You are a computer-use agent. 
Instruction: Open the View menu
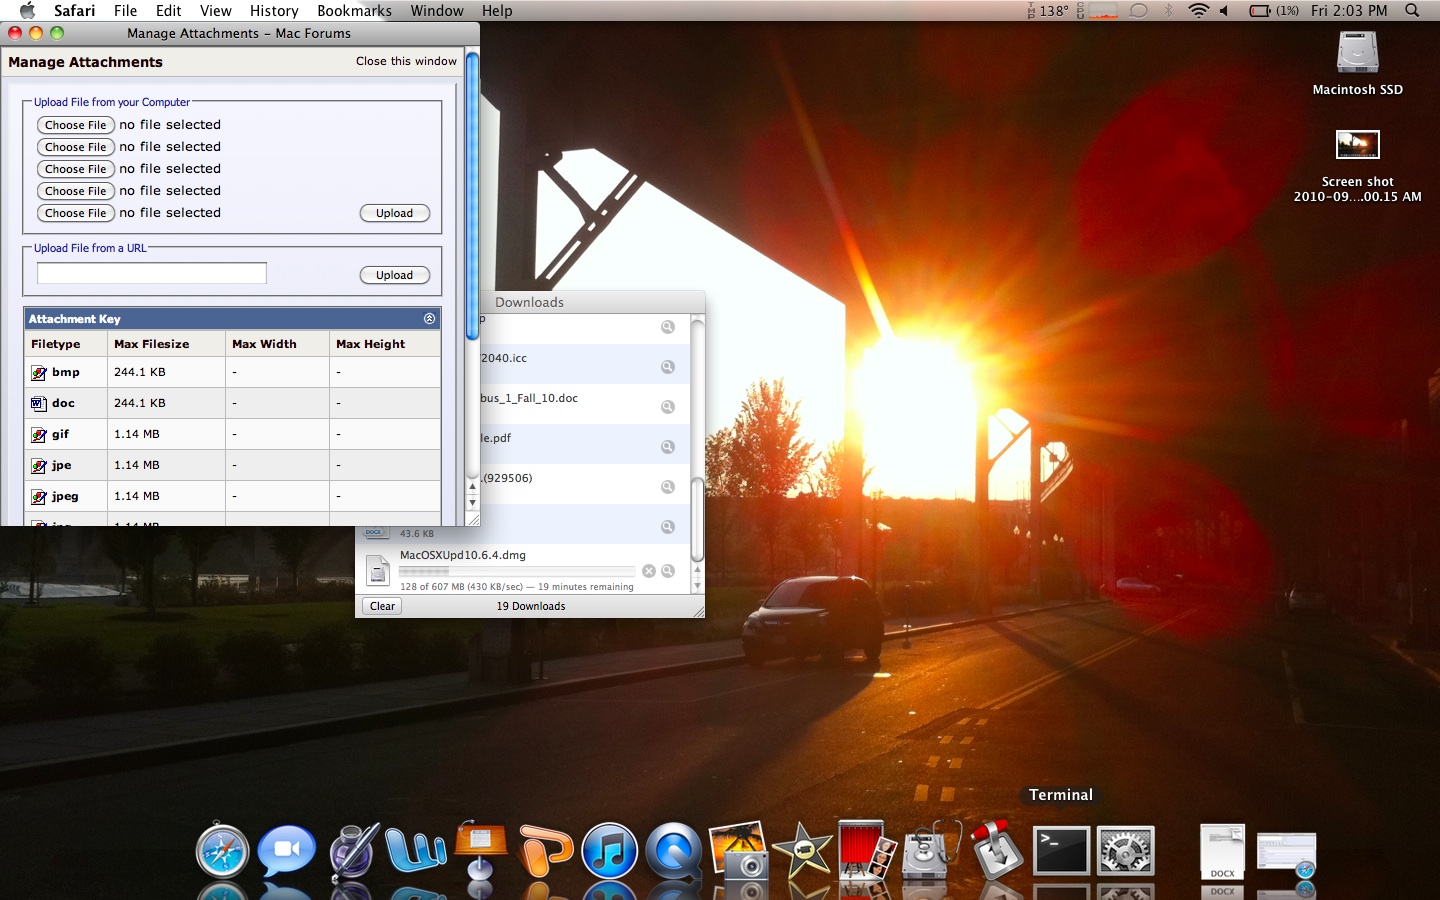(215, 11)
